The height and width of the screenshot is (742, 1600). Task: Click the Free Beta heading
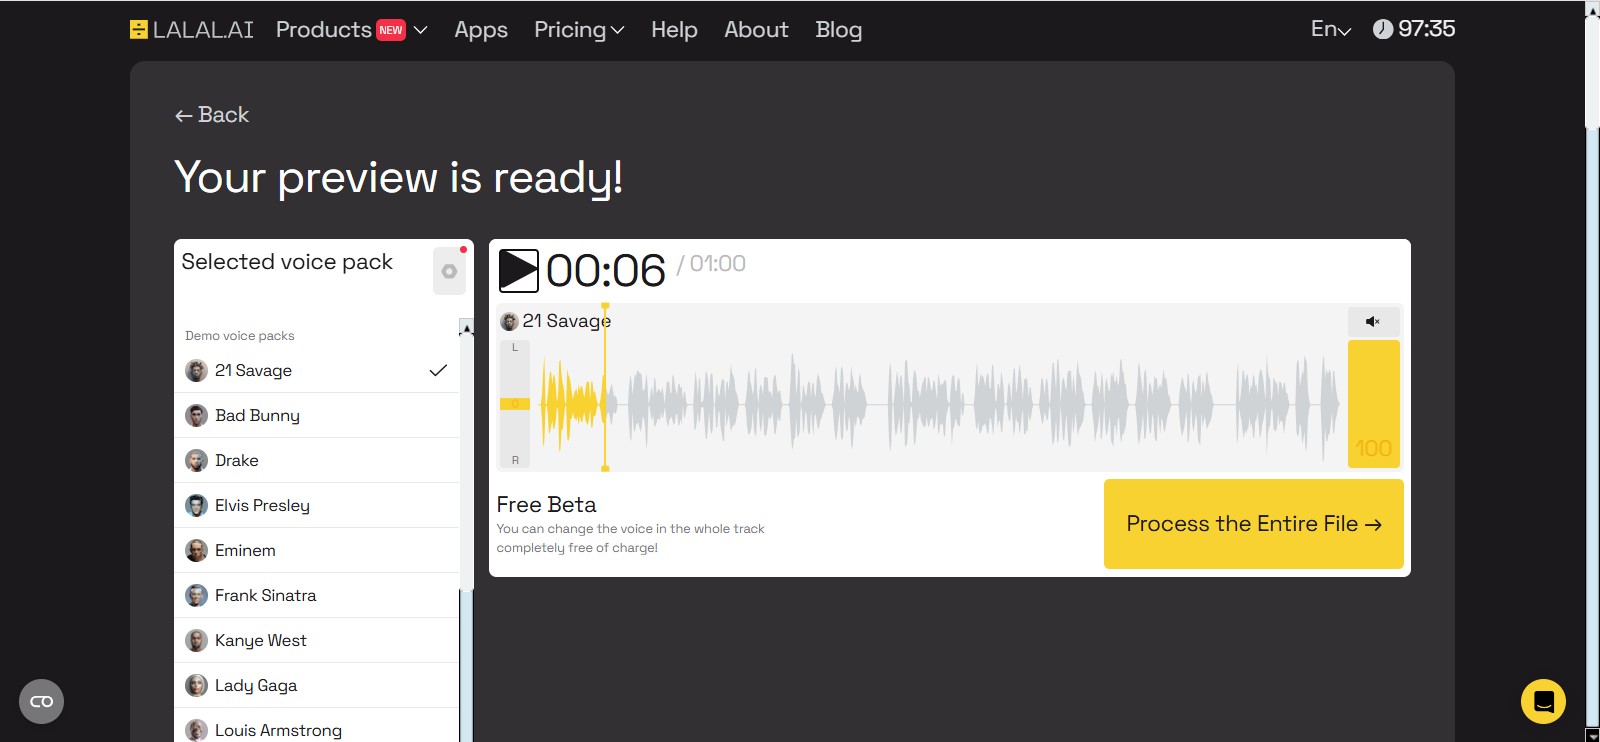(546, 505)
